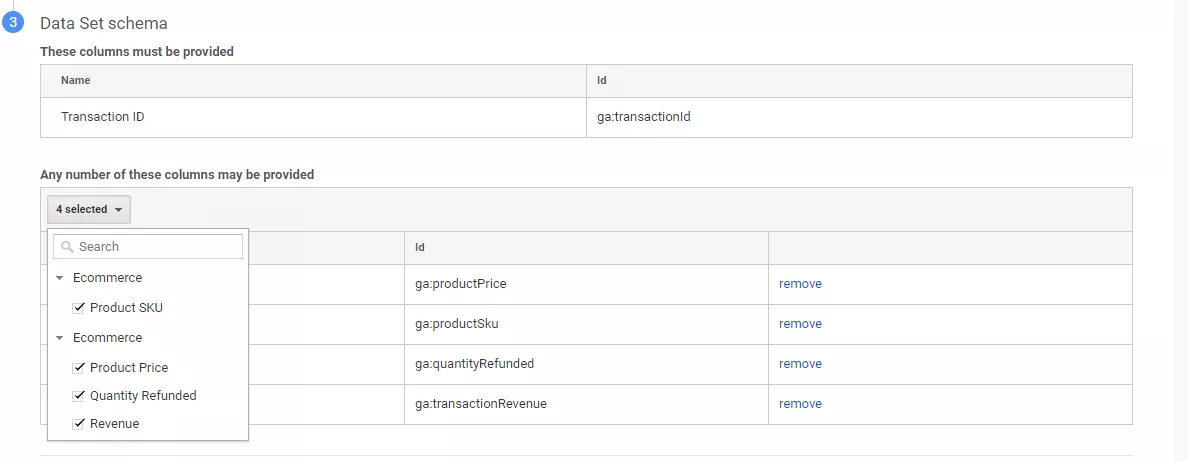The image size is (1188, 462).
Task: Uncheck the Product SKU checkbox
Action: tap(77, 307)
